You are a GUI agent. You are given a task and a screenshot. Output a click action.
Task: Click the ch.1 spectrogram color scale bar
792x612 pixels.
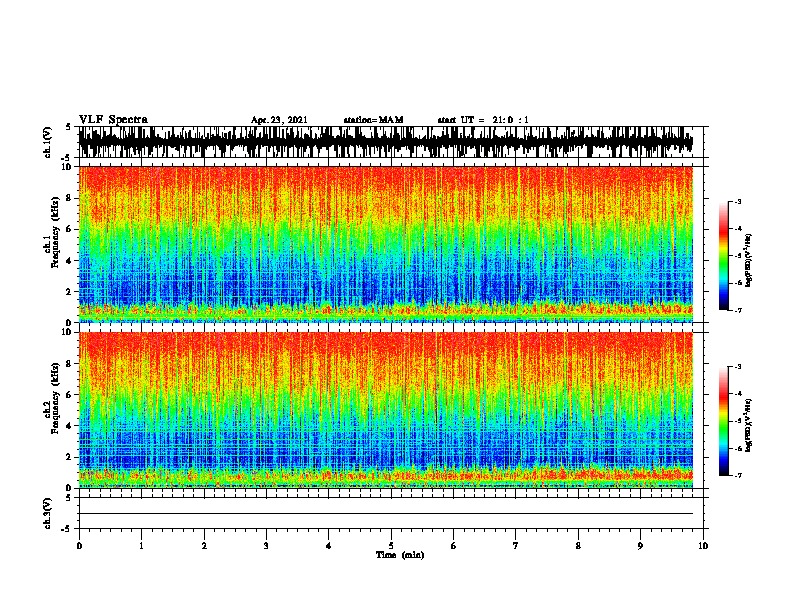[723, 256]
